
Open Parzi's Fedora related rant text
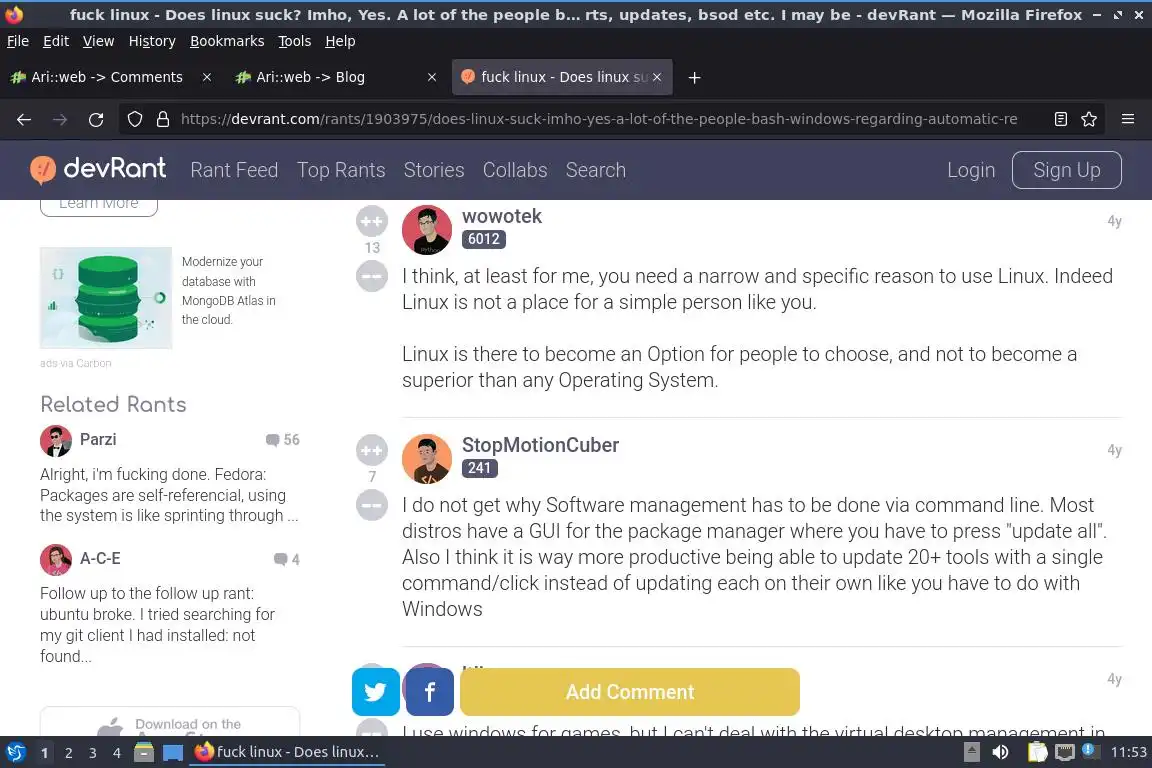(x=169, y=495)
